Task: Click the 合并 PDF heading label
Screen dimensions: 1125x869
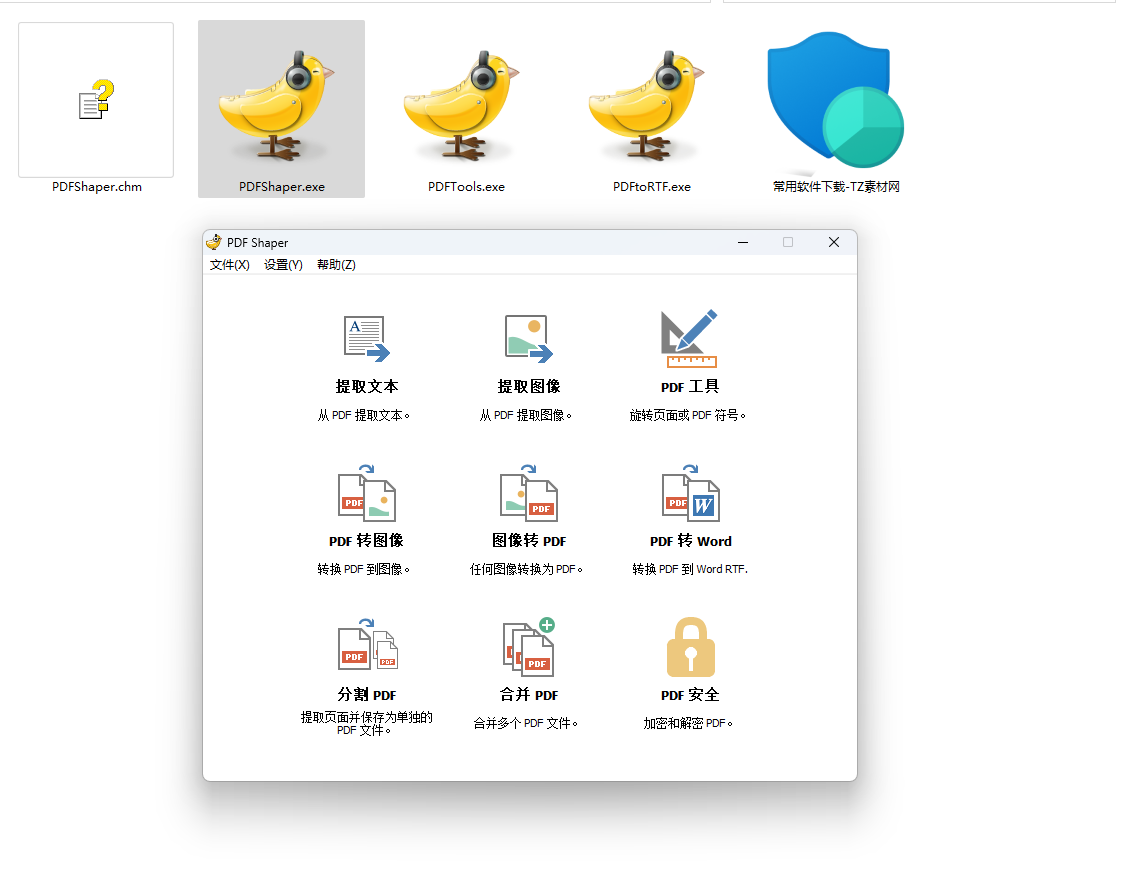Action: (529, 695)
